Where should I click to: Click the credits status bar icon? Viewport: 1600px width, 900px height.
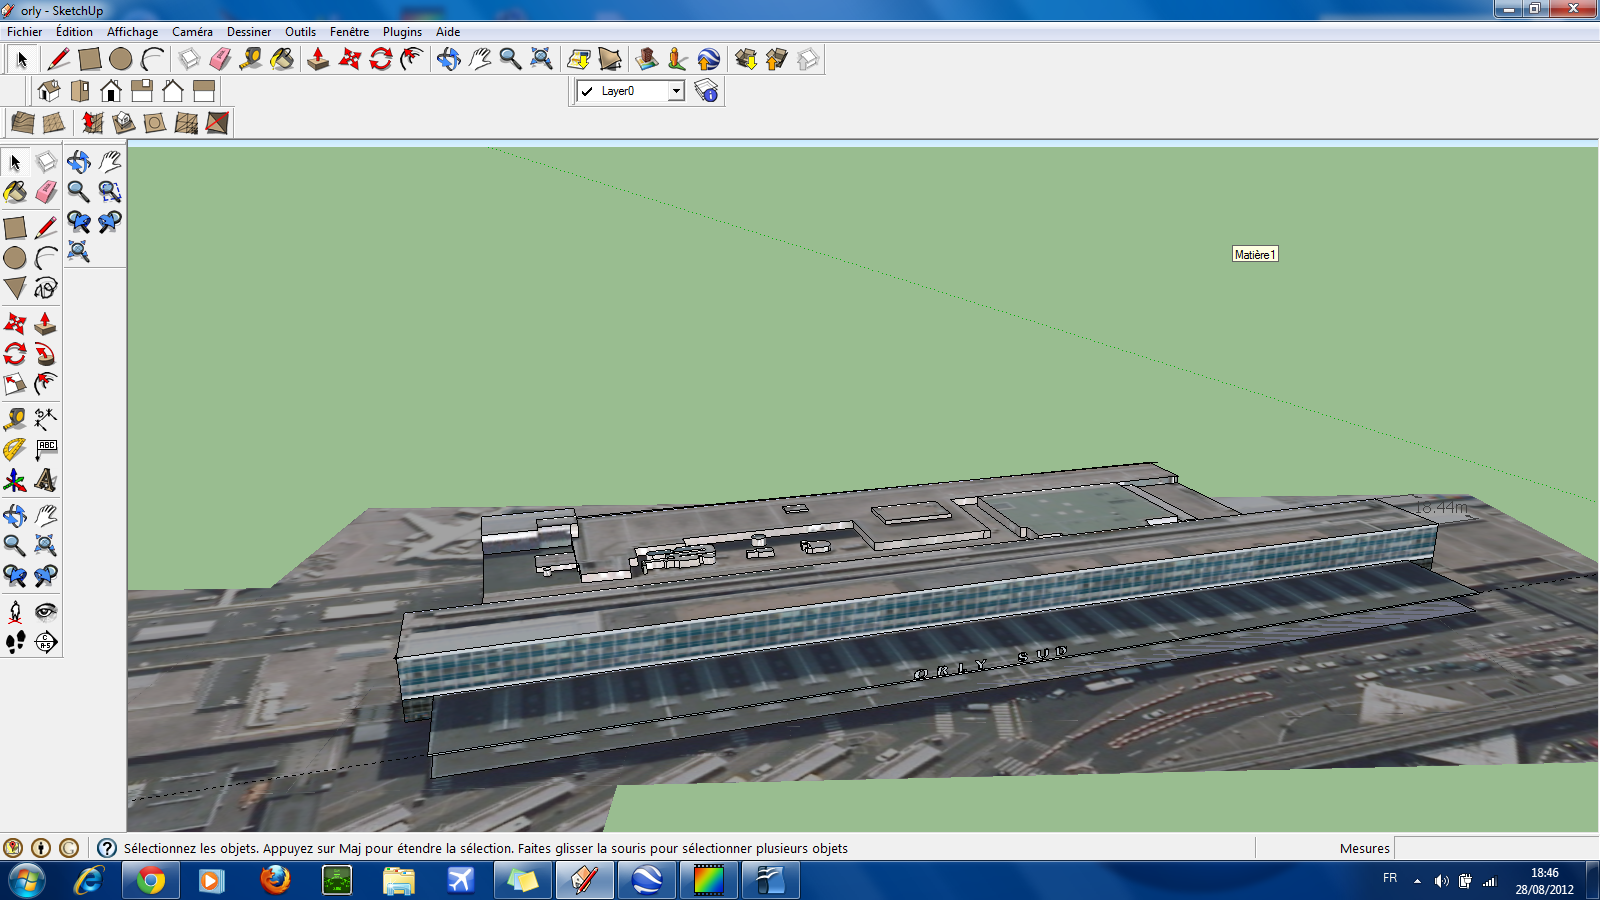pyautogui.click(x=41, y=848)
